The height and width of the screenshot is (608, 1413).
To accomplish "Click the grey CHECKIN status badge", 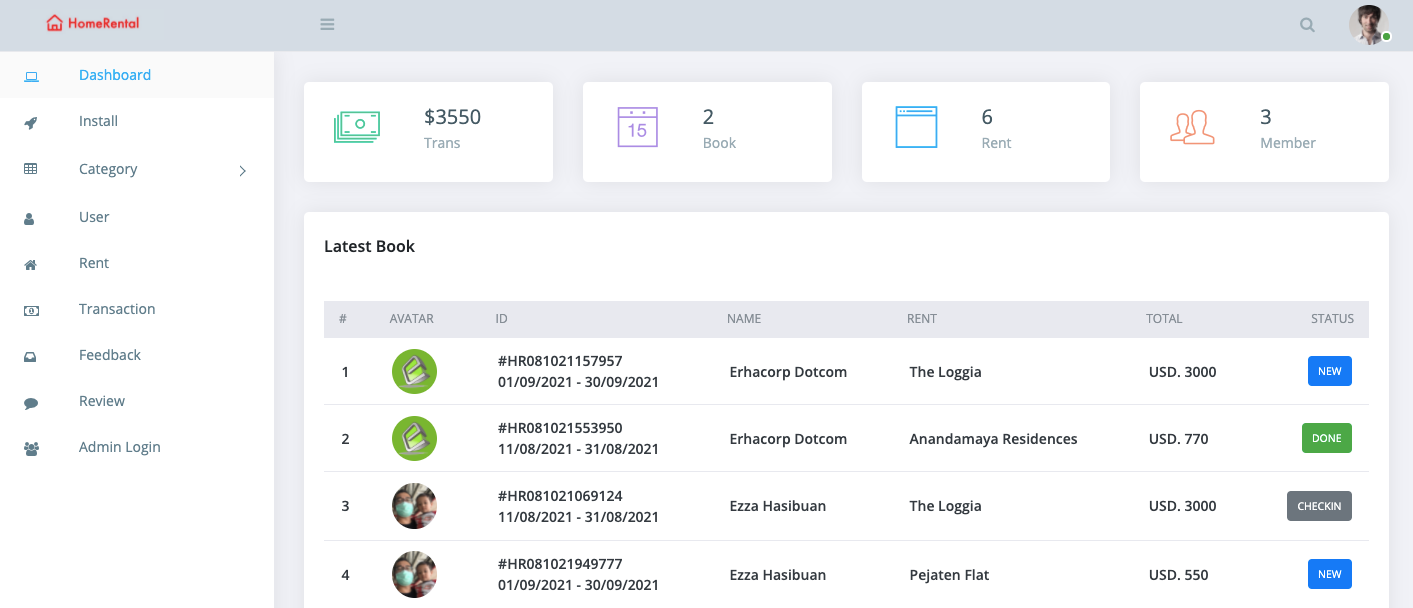I will (1319, 506).
